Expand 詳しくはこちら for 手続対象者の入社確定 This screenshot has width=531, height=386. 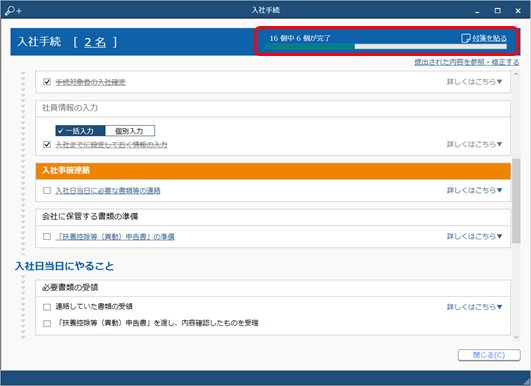474,82
